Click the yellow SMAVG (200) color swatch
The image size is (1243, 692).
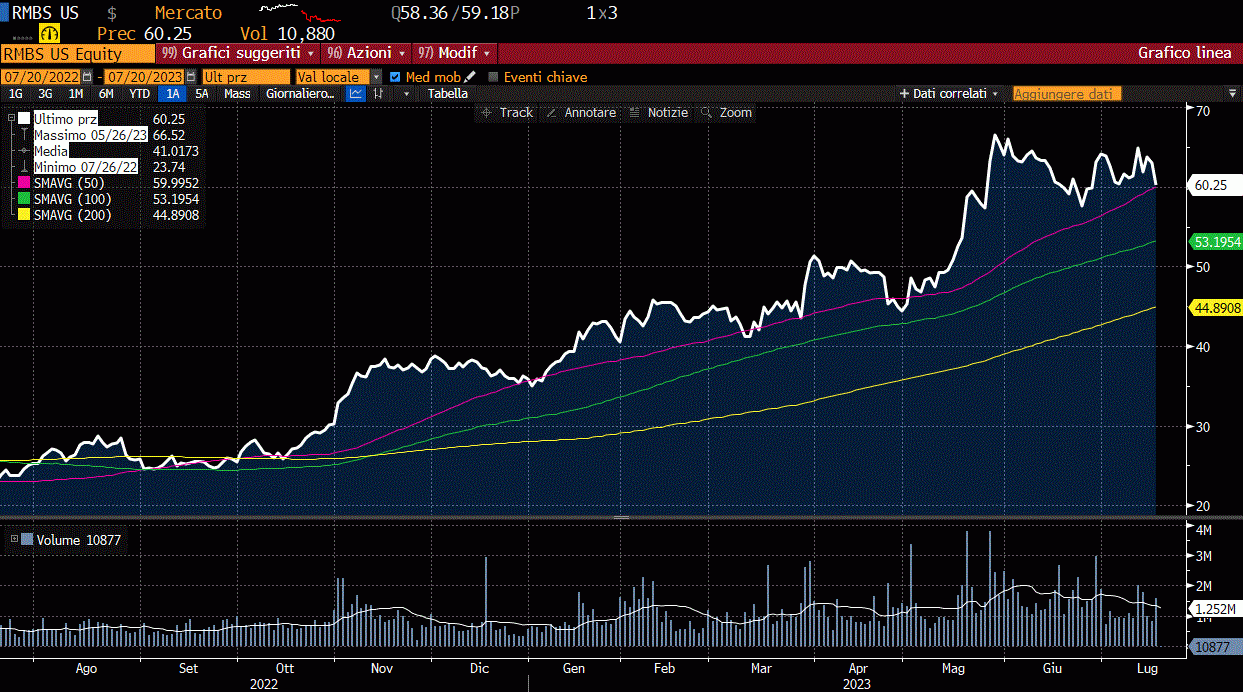coord(23,215)
